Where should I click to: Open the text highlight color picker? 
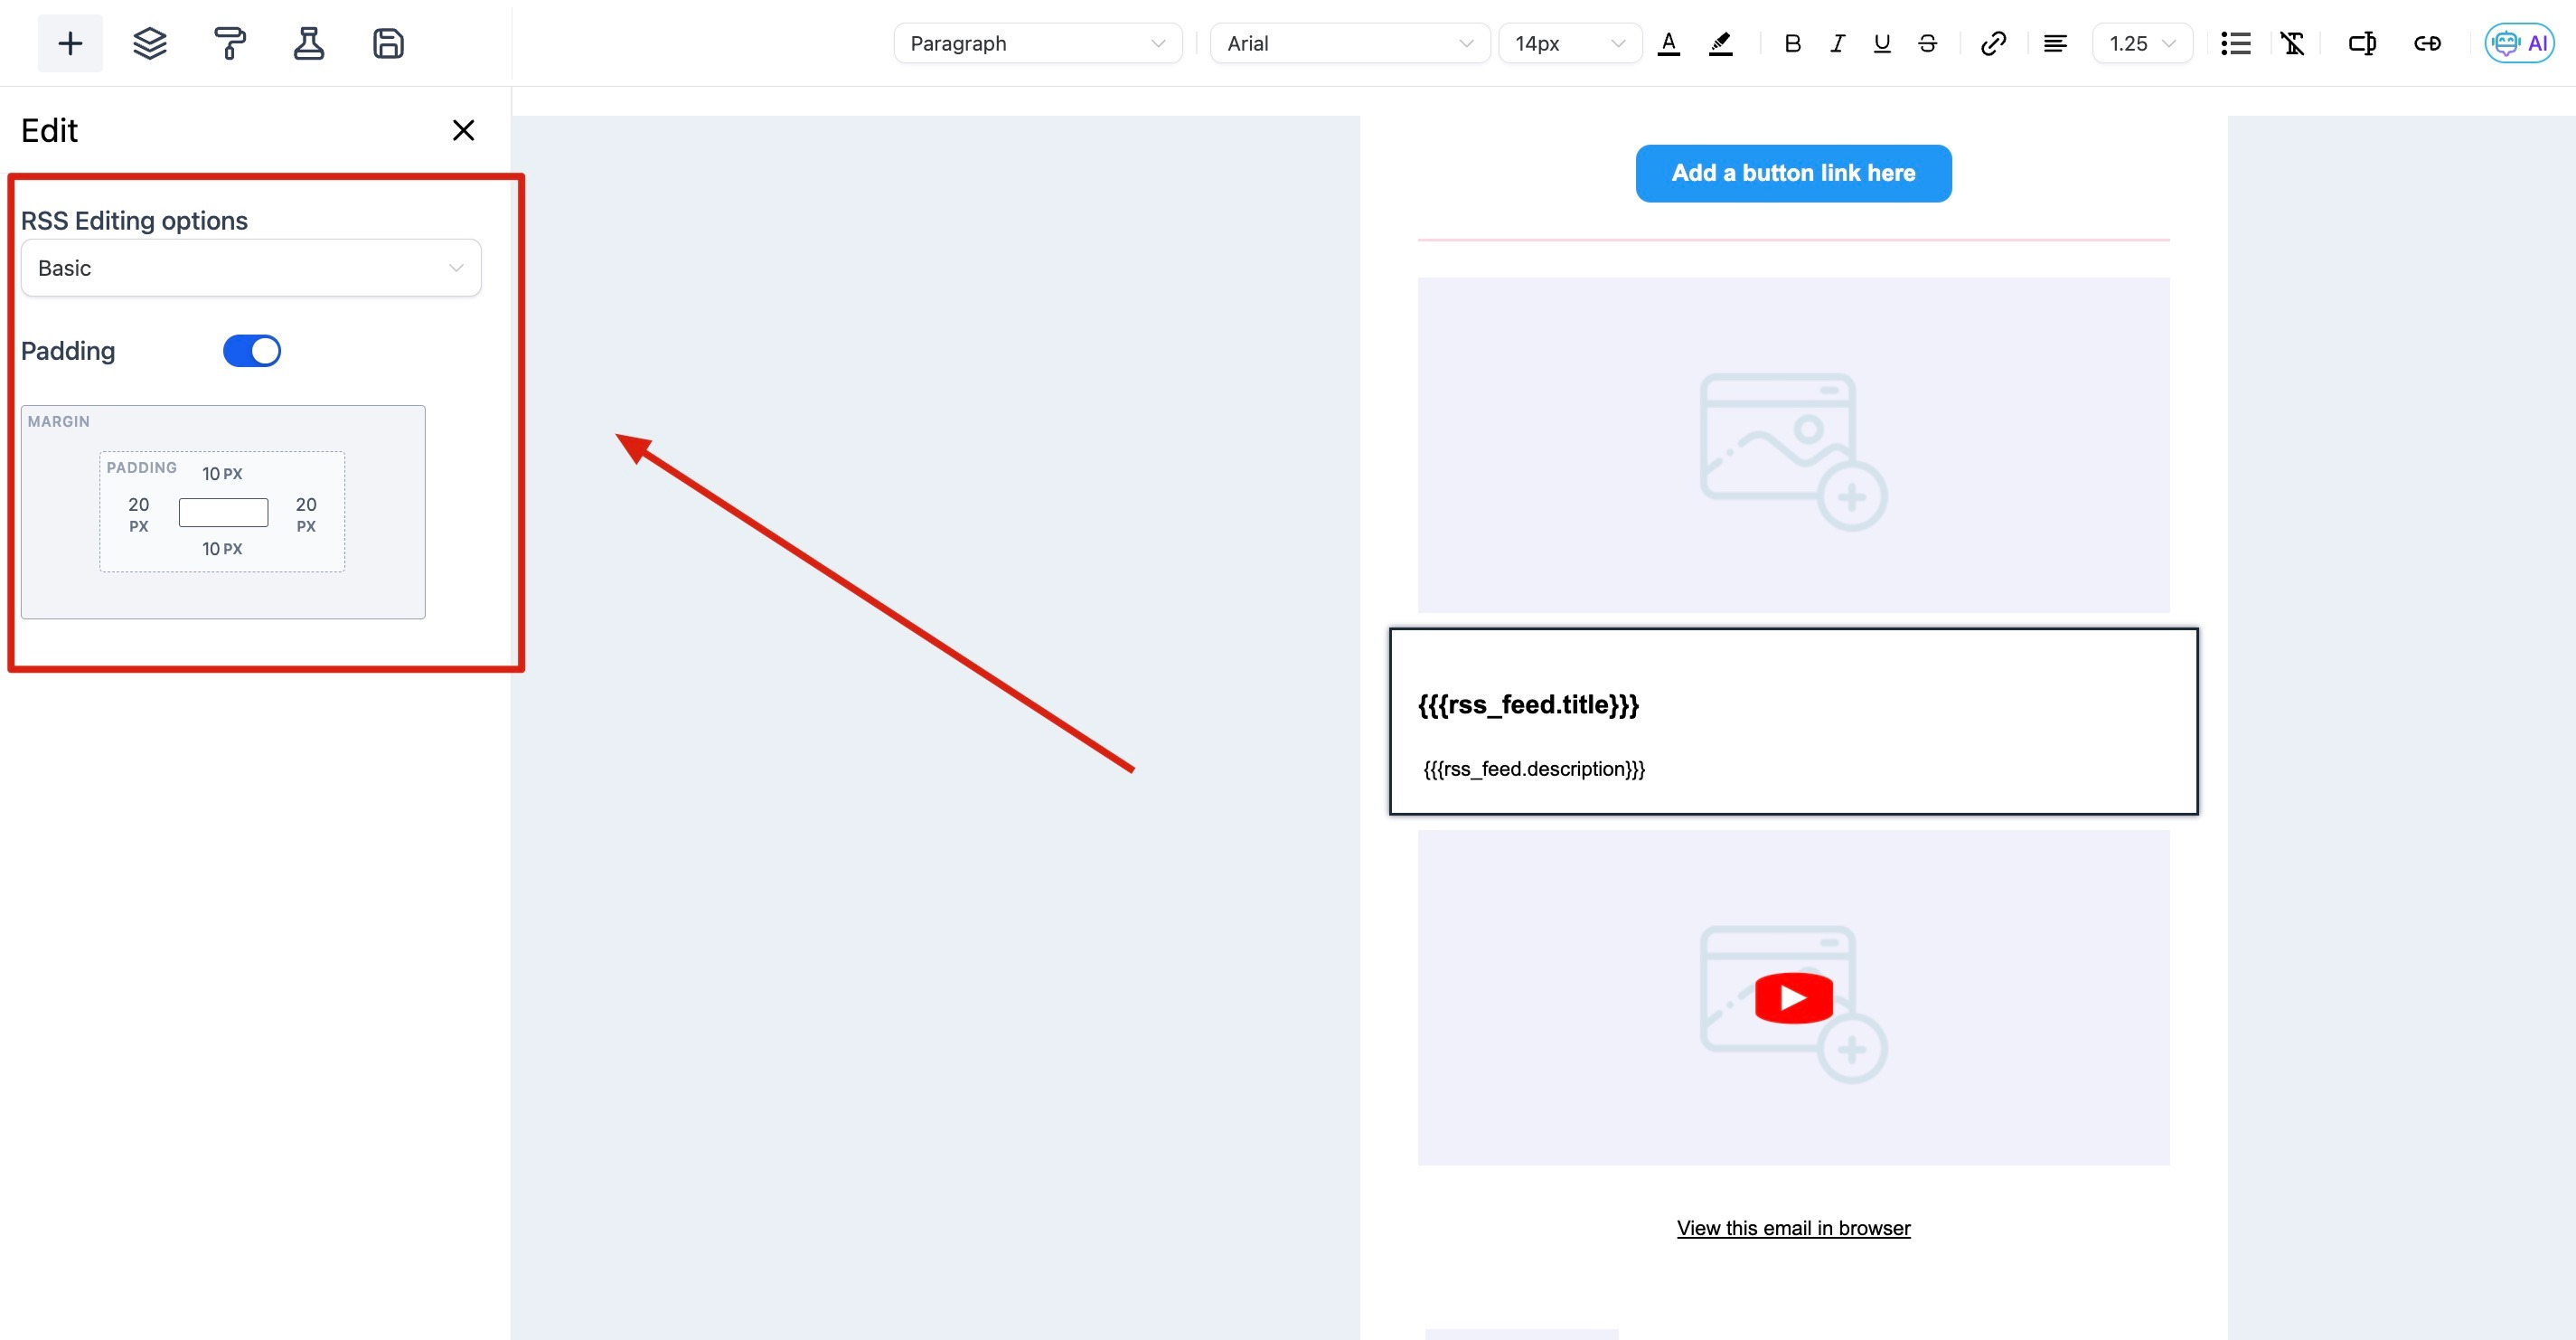pyautogui.click(x=1720, y=43)
